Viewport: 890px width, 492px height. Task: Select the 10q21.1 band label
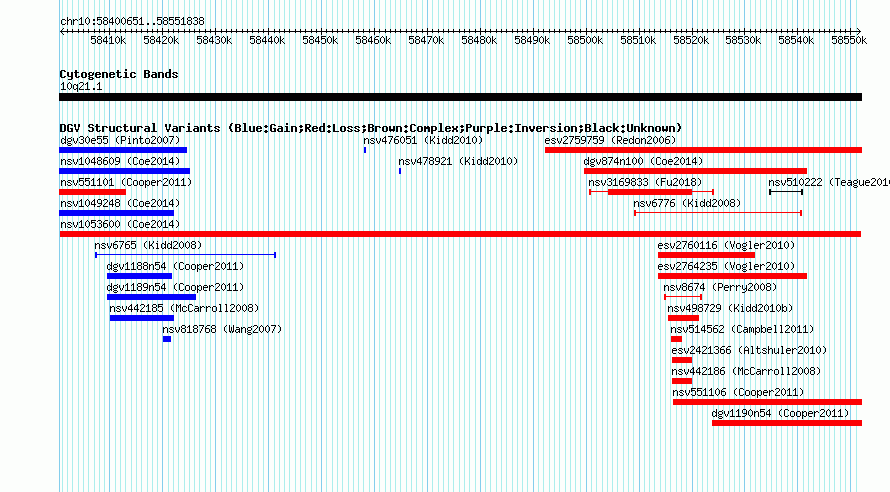tap(81, 86)
